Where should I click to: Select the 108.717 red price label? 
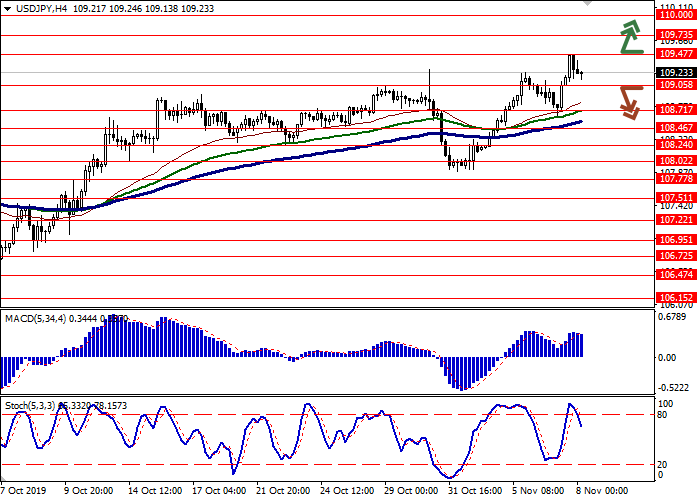[677, 109]
